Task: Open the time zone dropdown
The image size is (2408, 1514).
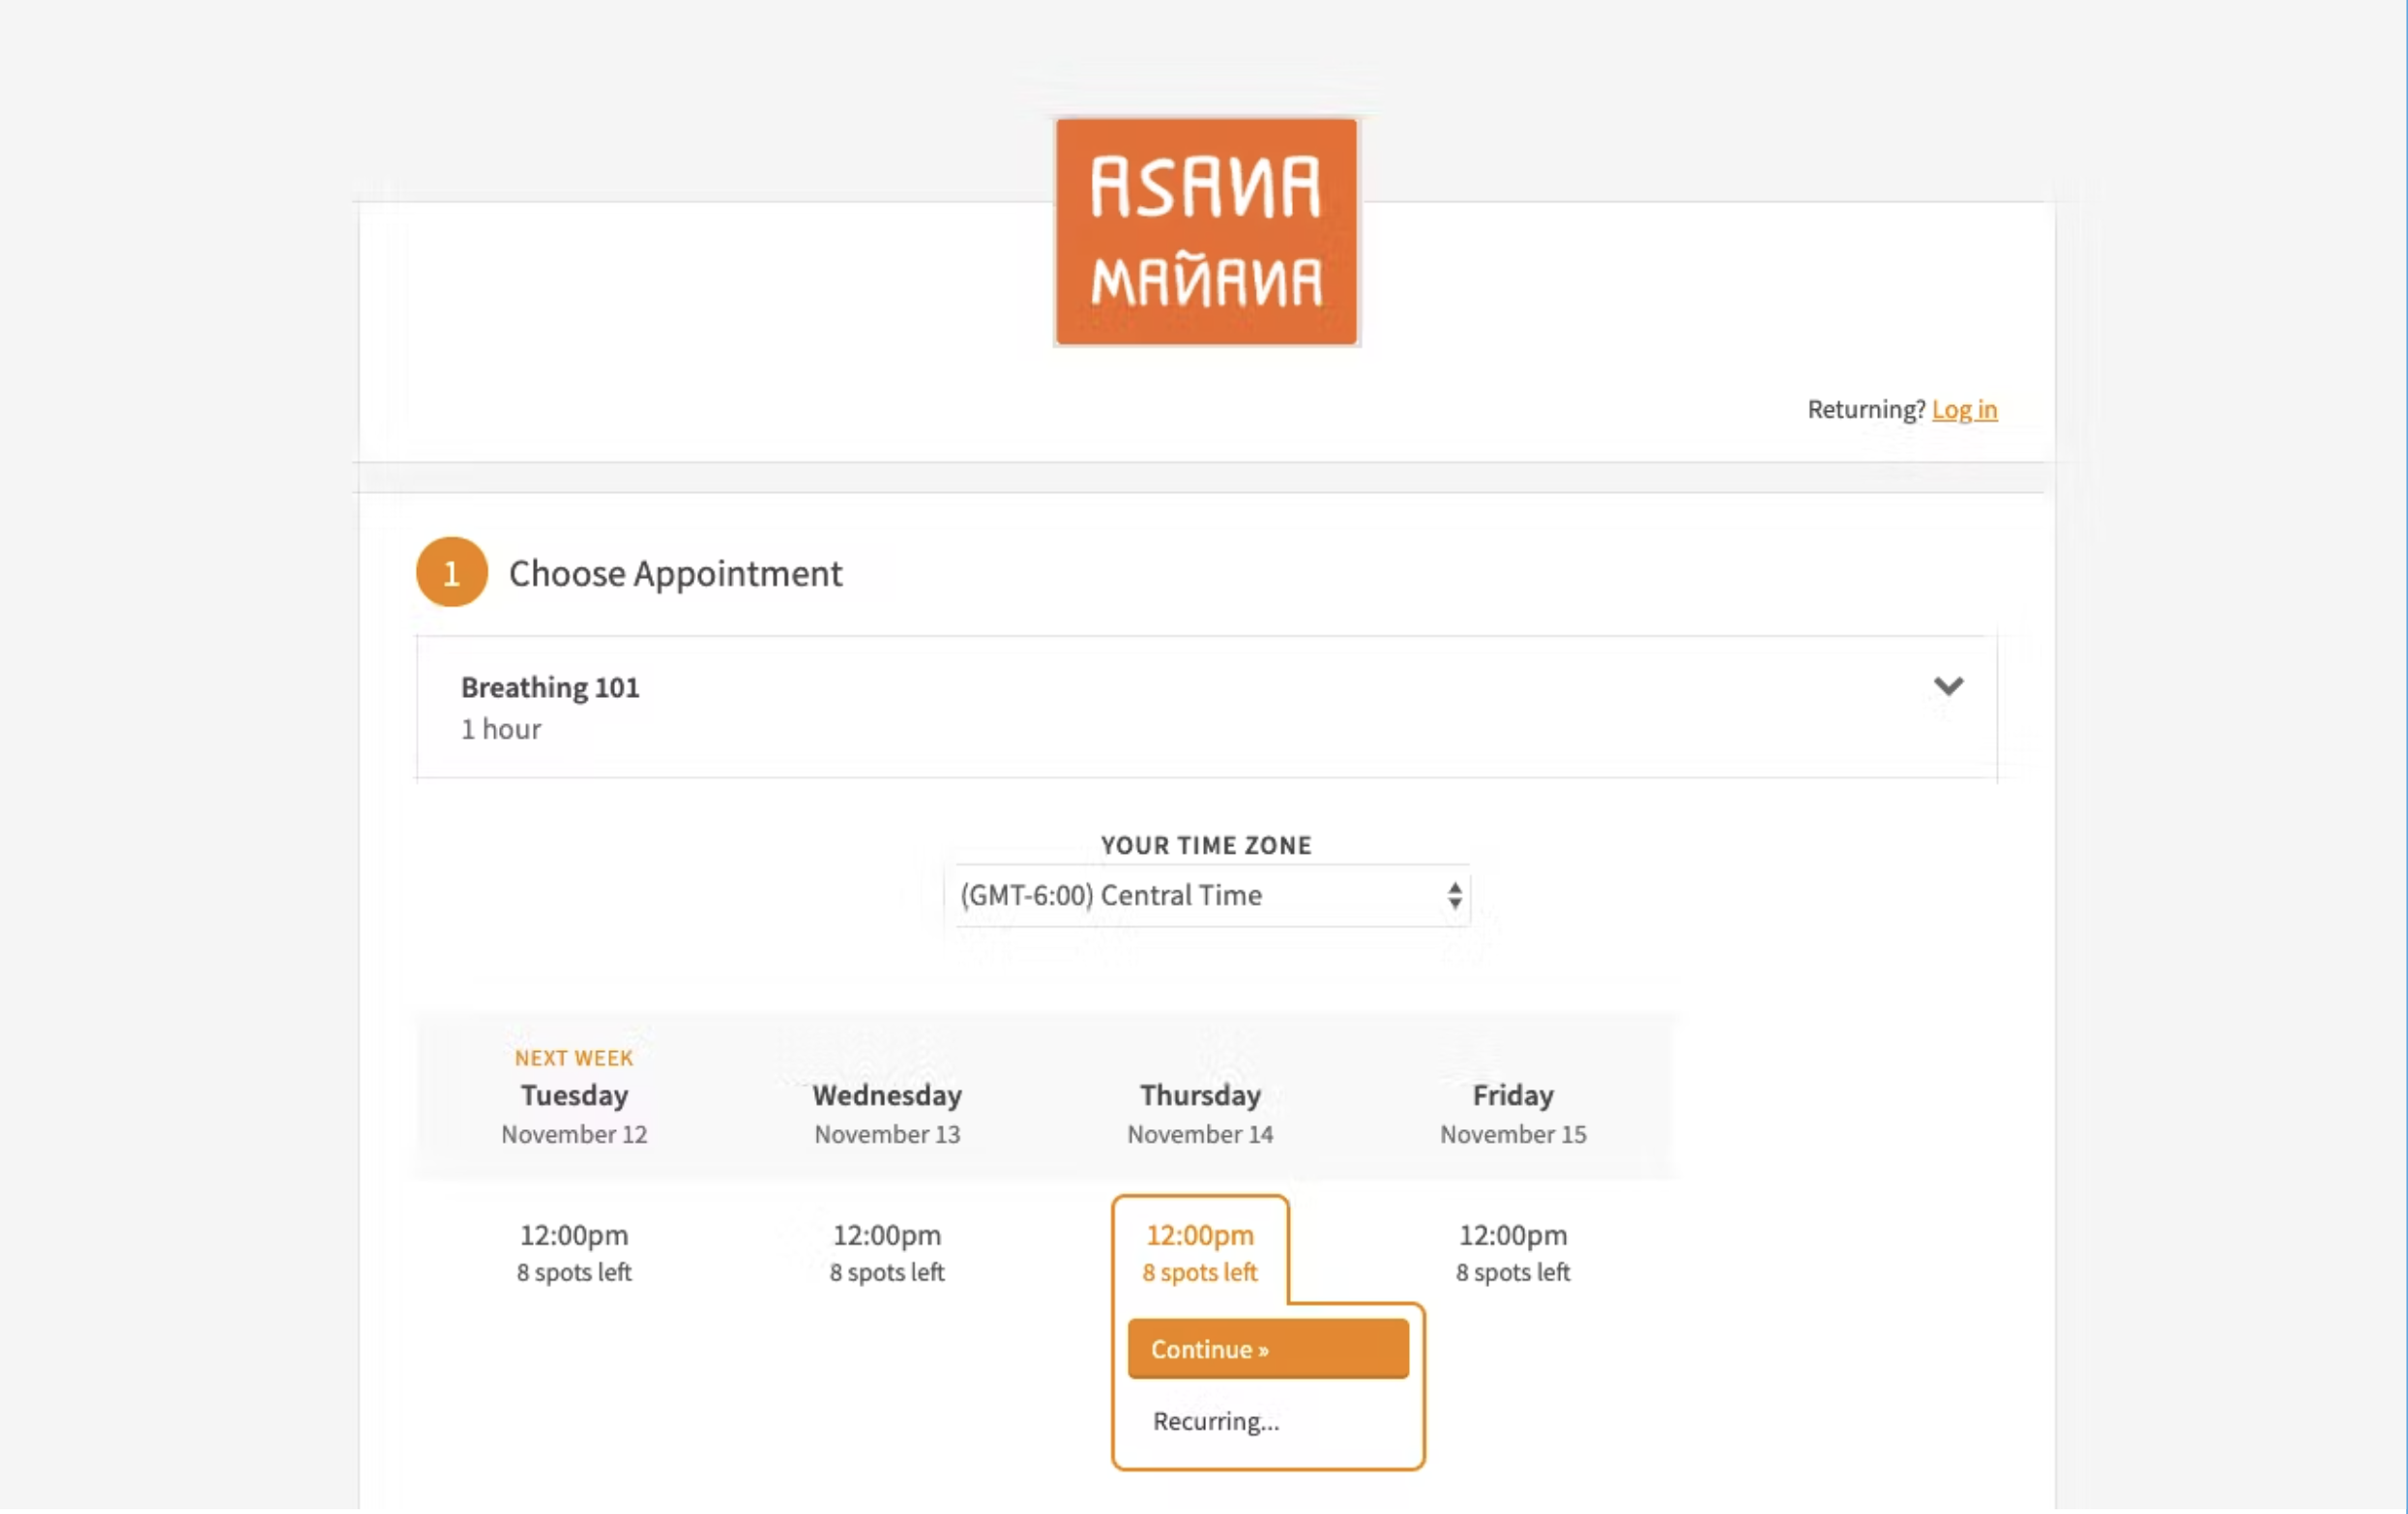Action: [1207, 895]
